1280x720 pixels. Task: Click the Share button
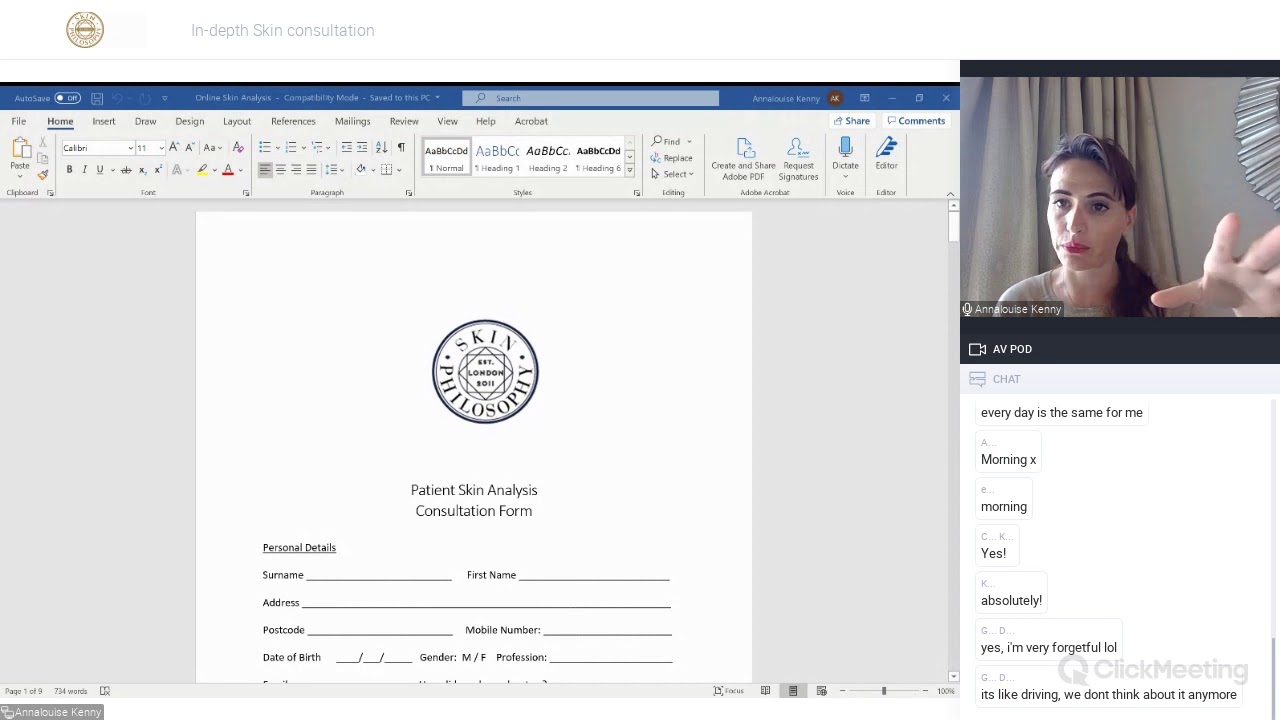851,121
